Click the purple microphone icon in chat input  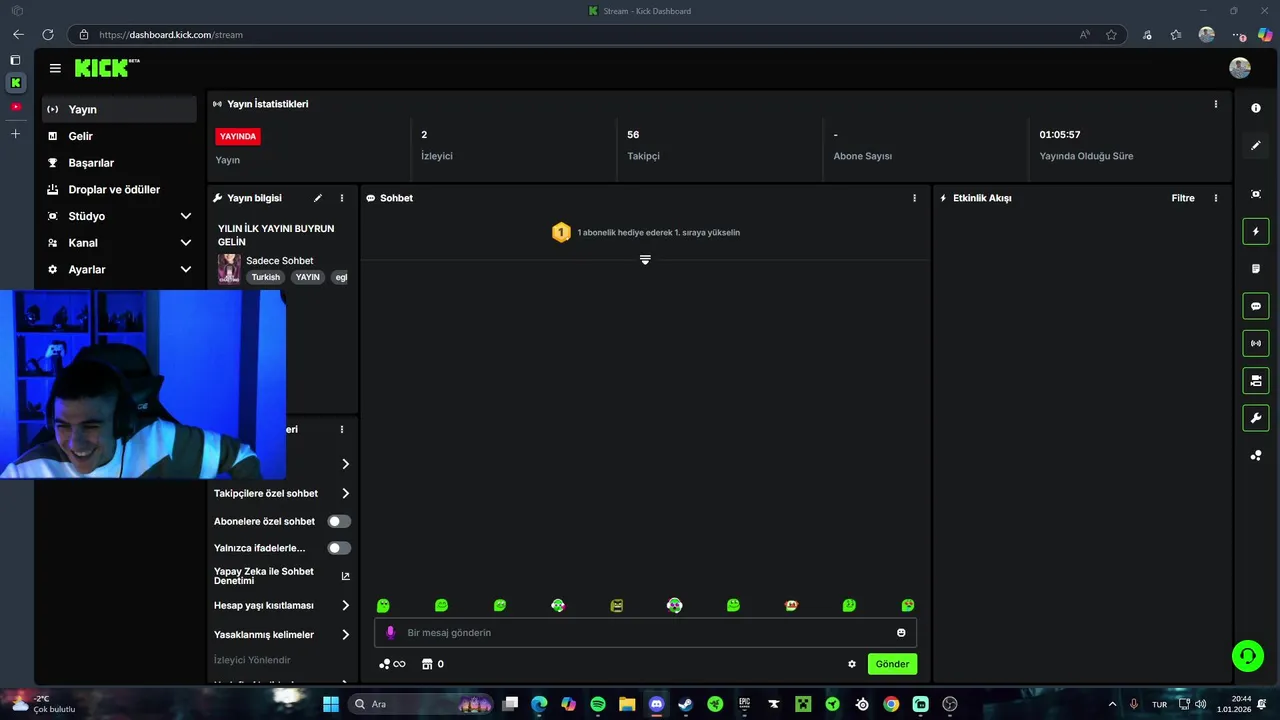coord(391,633)
